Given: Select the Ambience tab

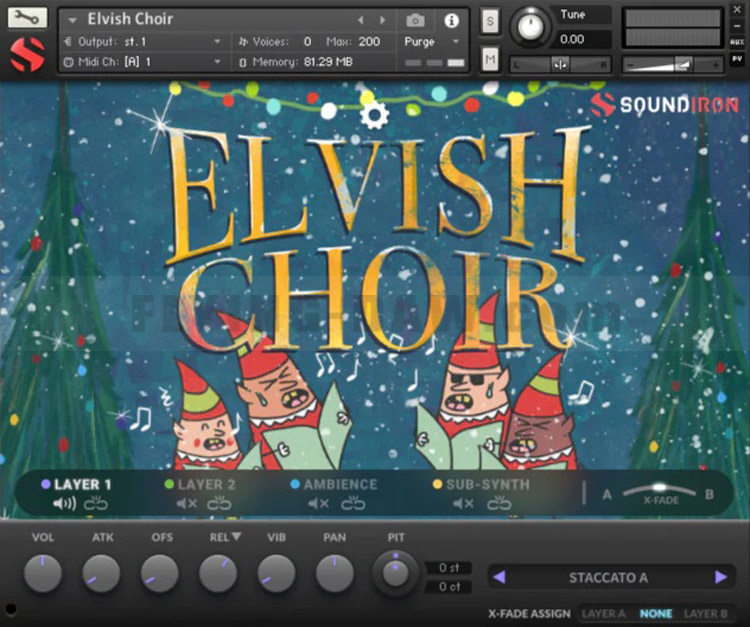Looking at the screenshot, I should (x=340, y=484).
